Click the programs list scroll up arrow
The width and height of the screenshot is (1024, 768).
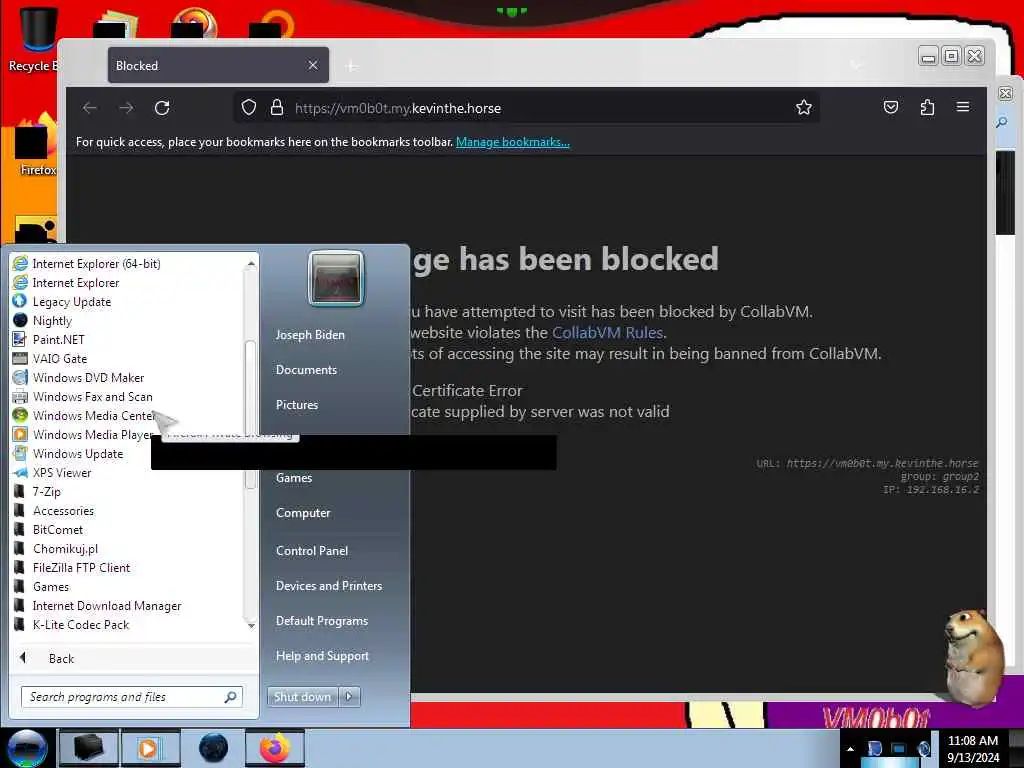[x=251, y=264]
